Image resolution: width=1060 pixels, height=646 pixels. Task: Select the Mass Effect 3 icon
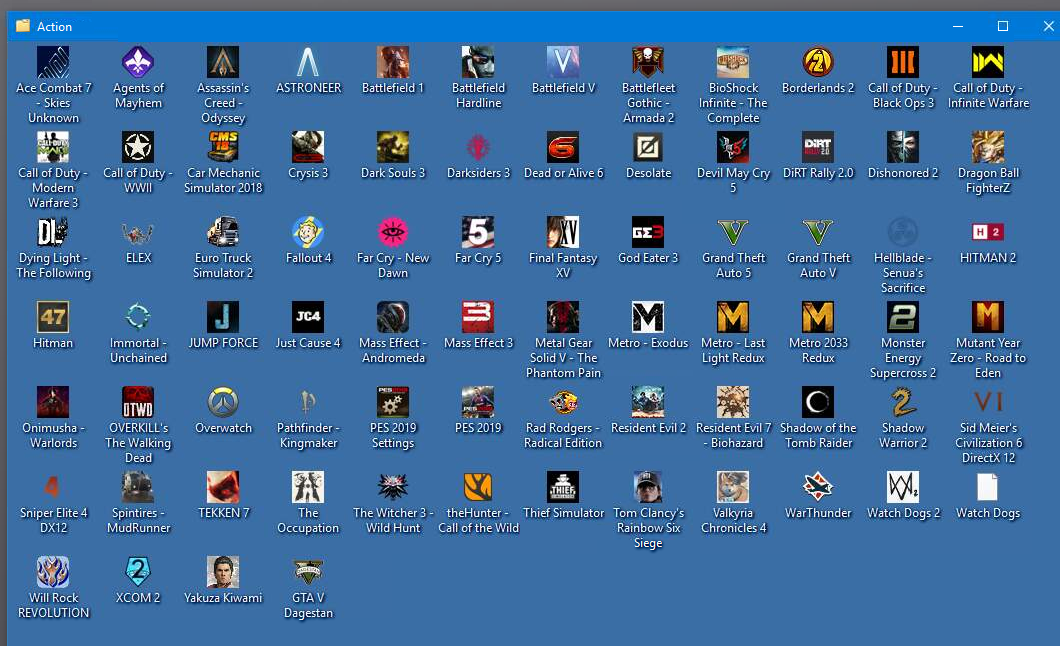[x=478, y=318]
